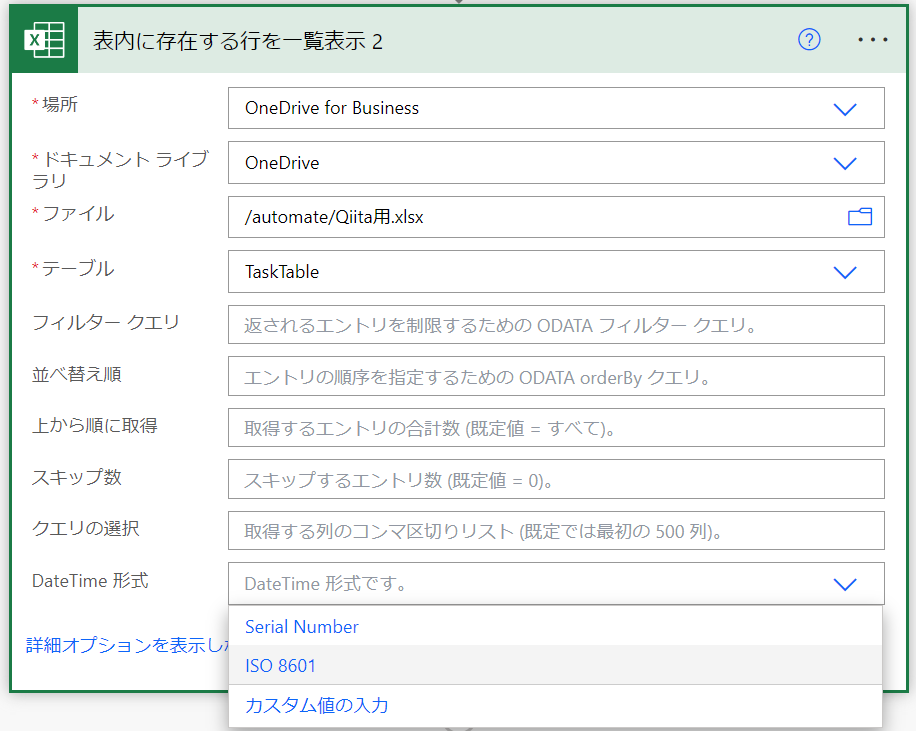The height and width of the screenshot is (731, 916).
Task: Click the title 表内に存在する行を一覧表示 2
Action: [x=238, y=41]
